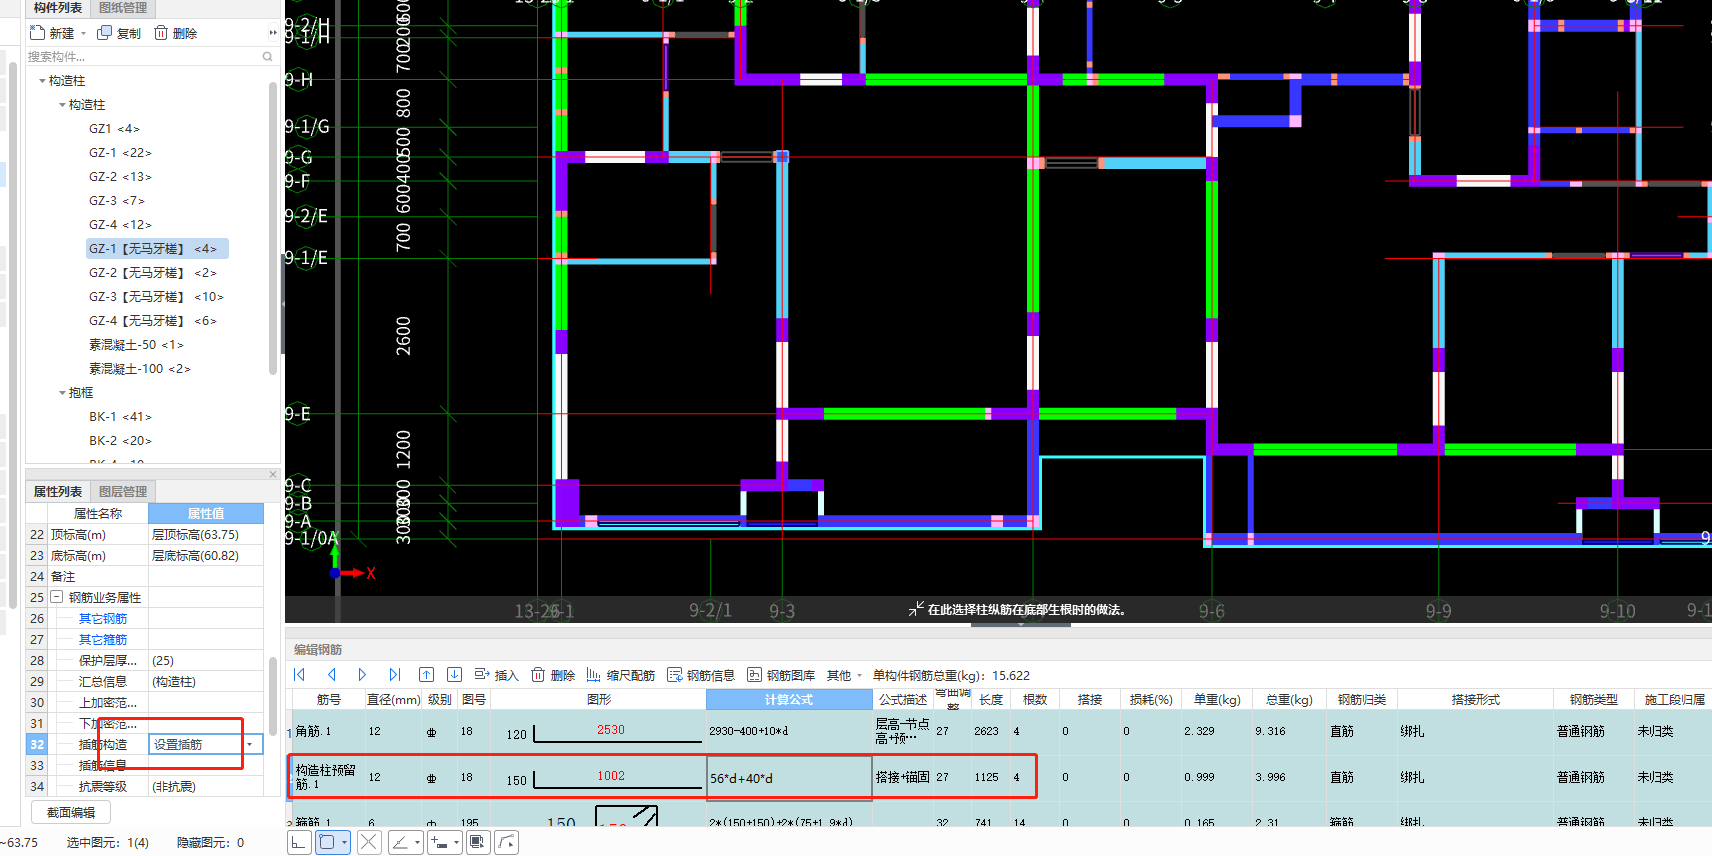The height and width of the screenshot is (856, 1712).
Task: Click Delete (删除) in rebar editor toolbar
Action: tap(553, 675)
